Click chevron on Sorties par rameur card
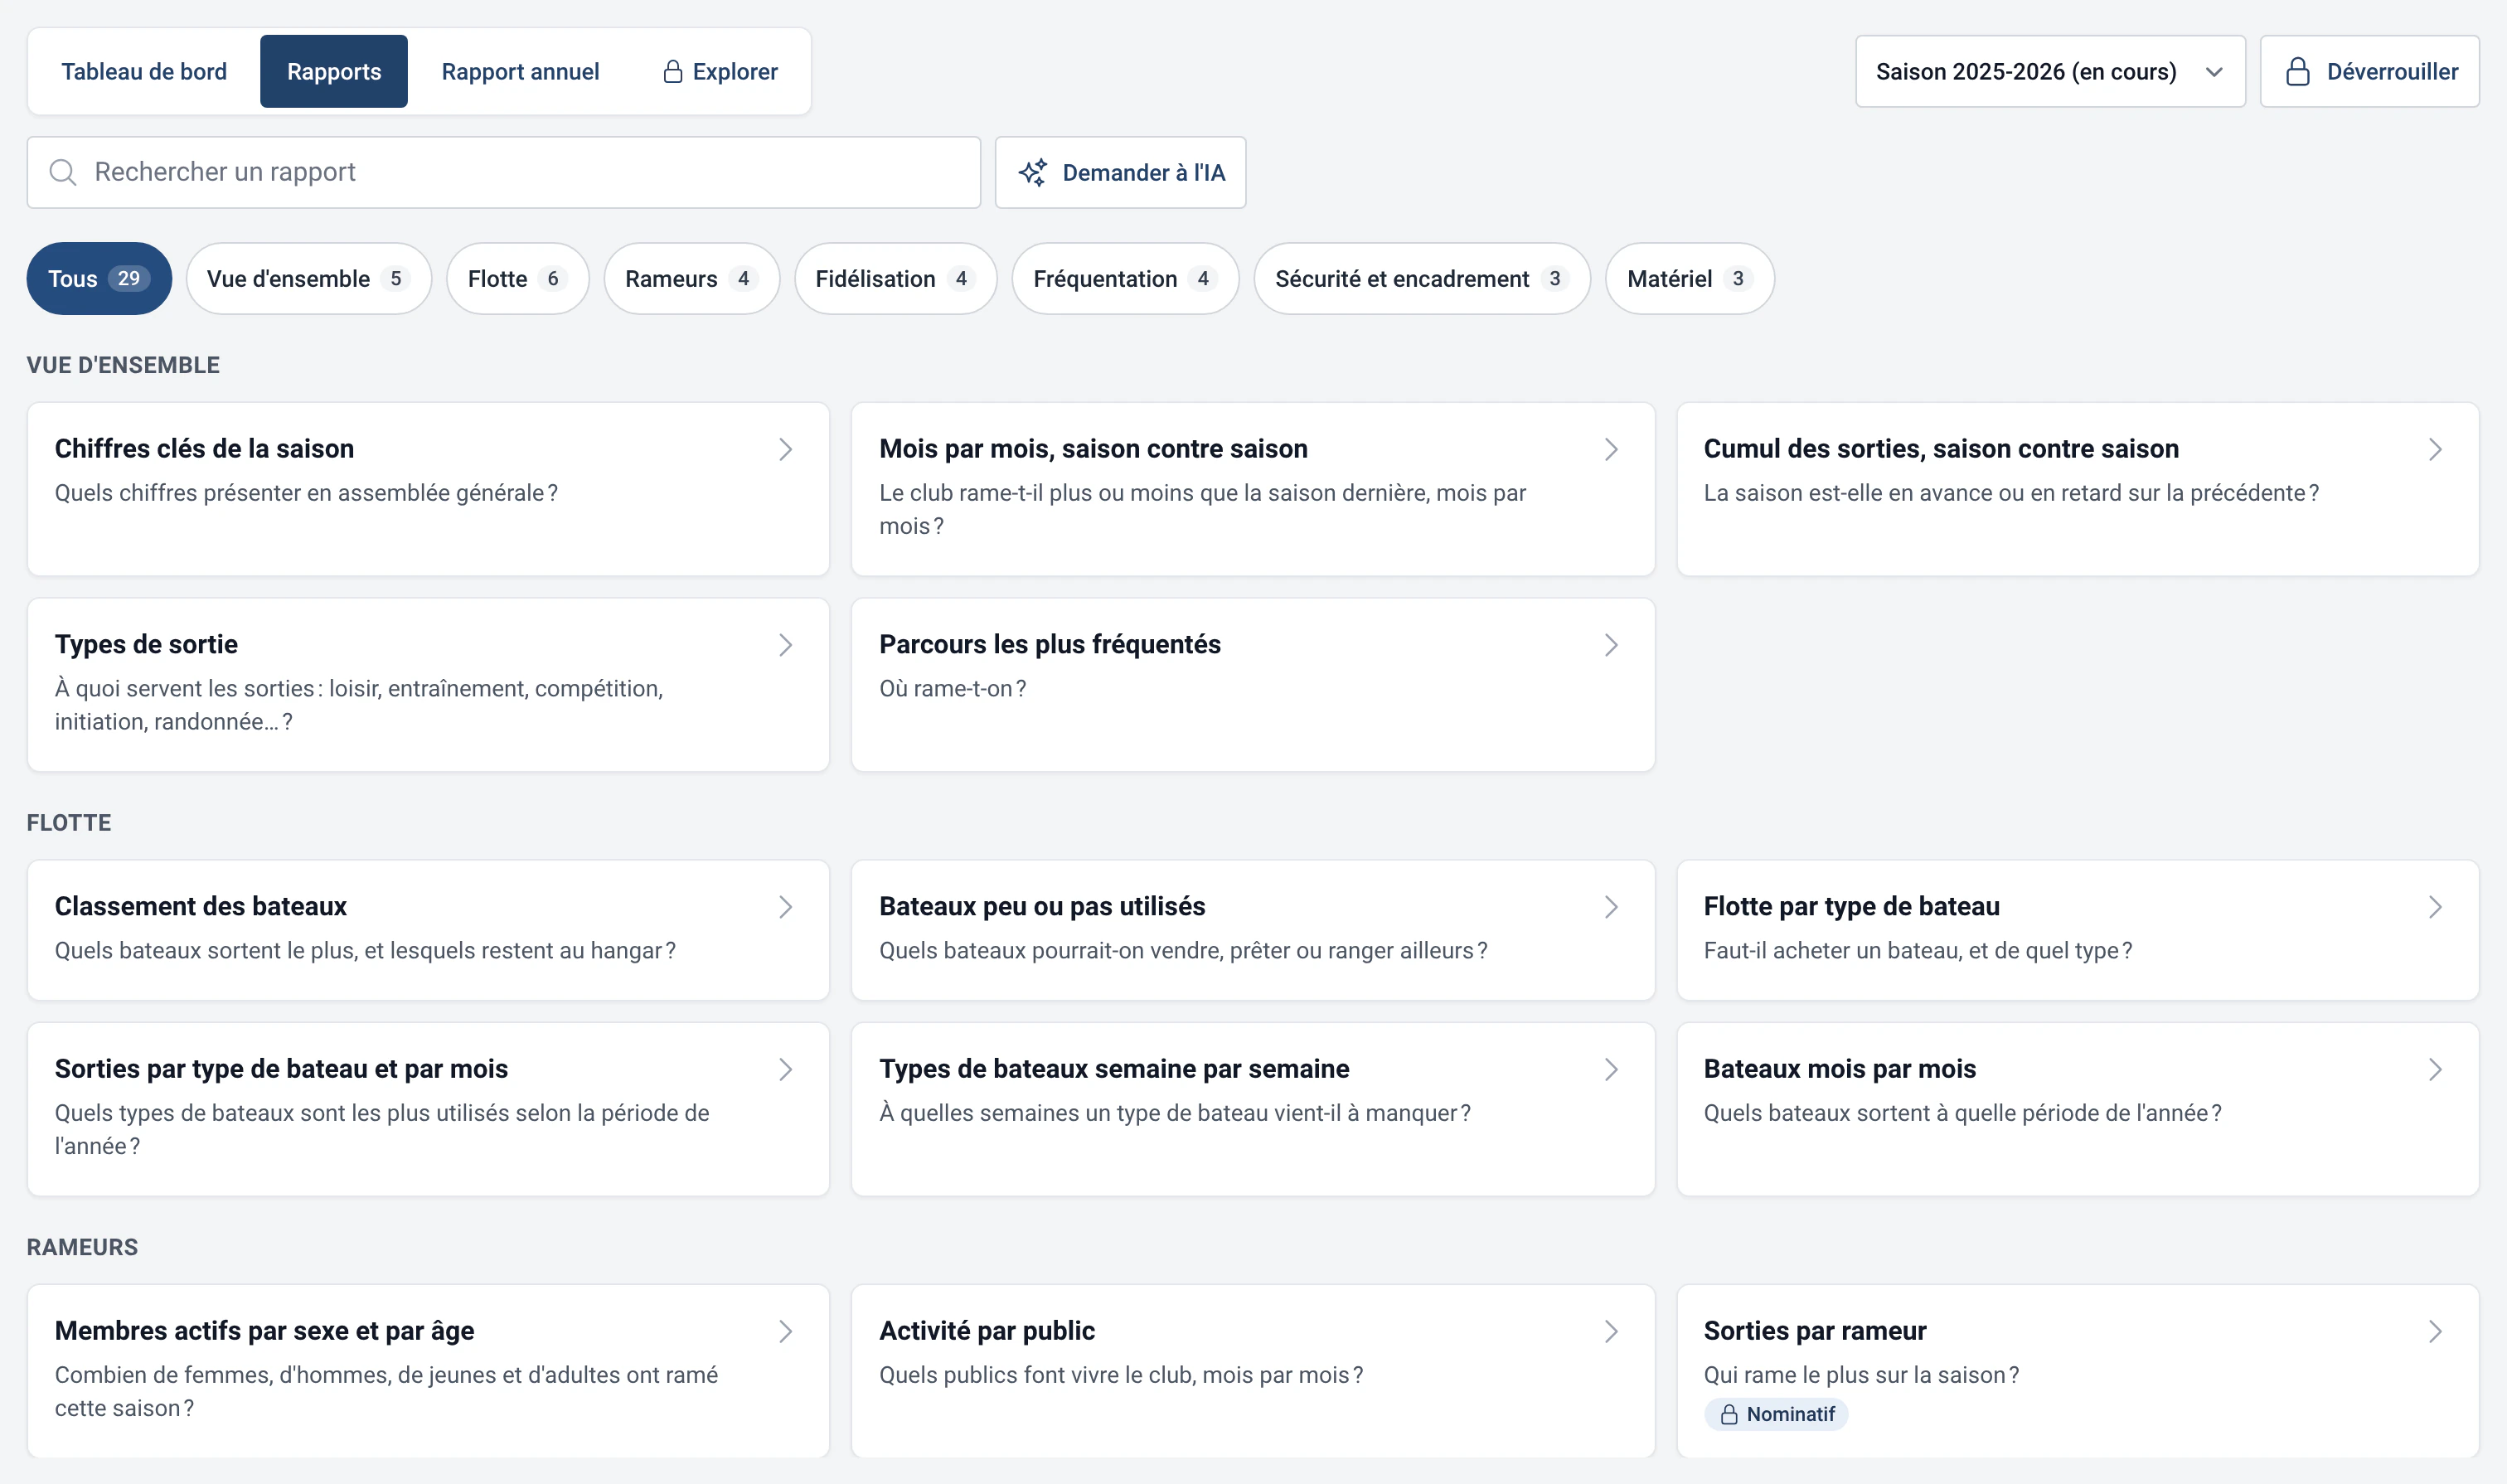 (2435, 1331)
